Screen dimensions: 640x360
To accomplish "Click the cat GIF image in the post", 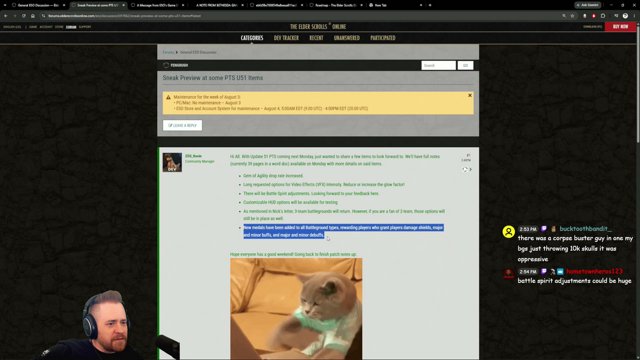I will click(x=296, y=309).
